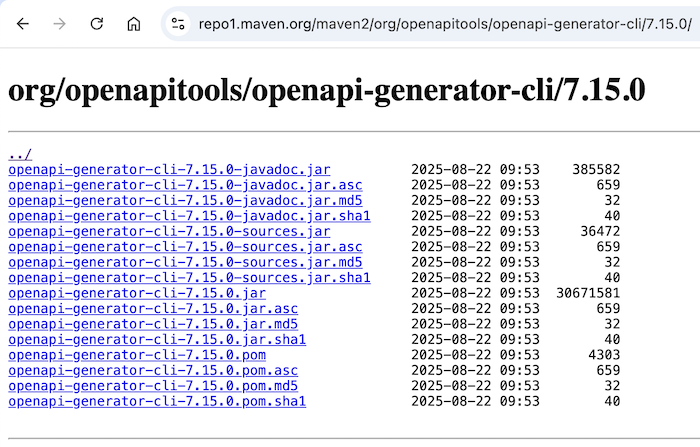The height and width of the screenshot is (447, 700).
Task: Click file size 30671581 of main jar
Action: tap(588, 293)
